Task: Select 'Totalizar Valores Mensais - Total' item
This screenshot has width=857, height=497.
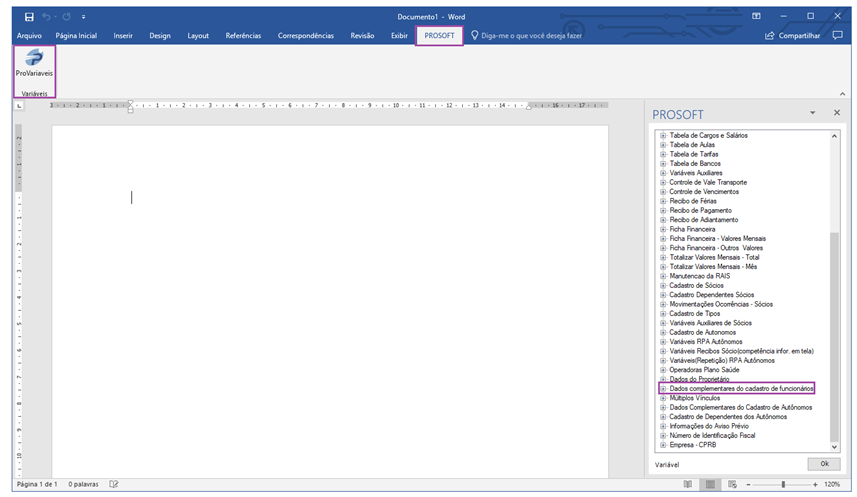Action: coord(714,258)
